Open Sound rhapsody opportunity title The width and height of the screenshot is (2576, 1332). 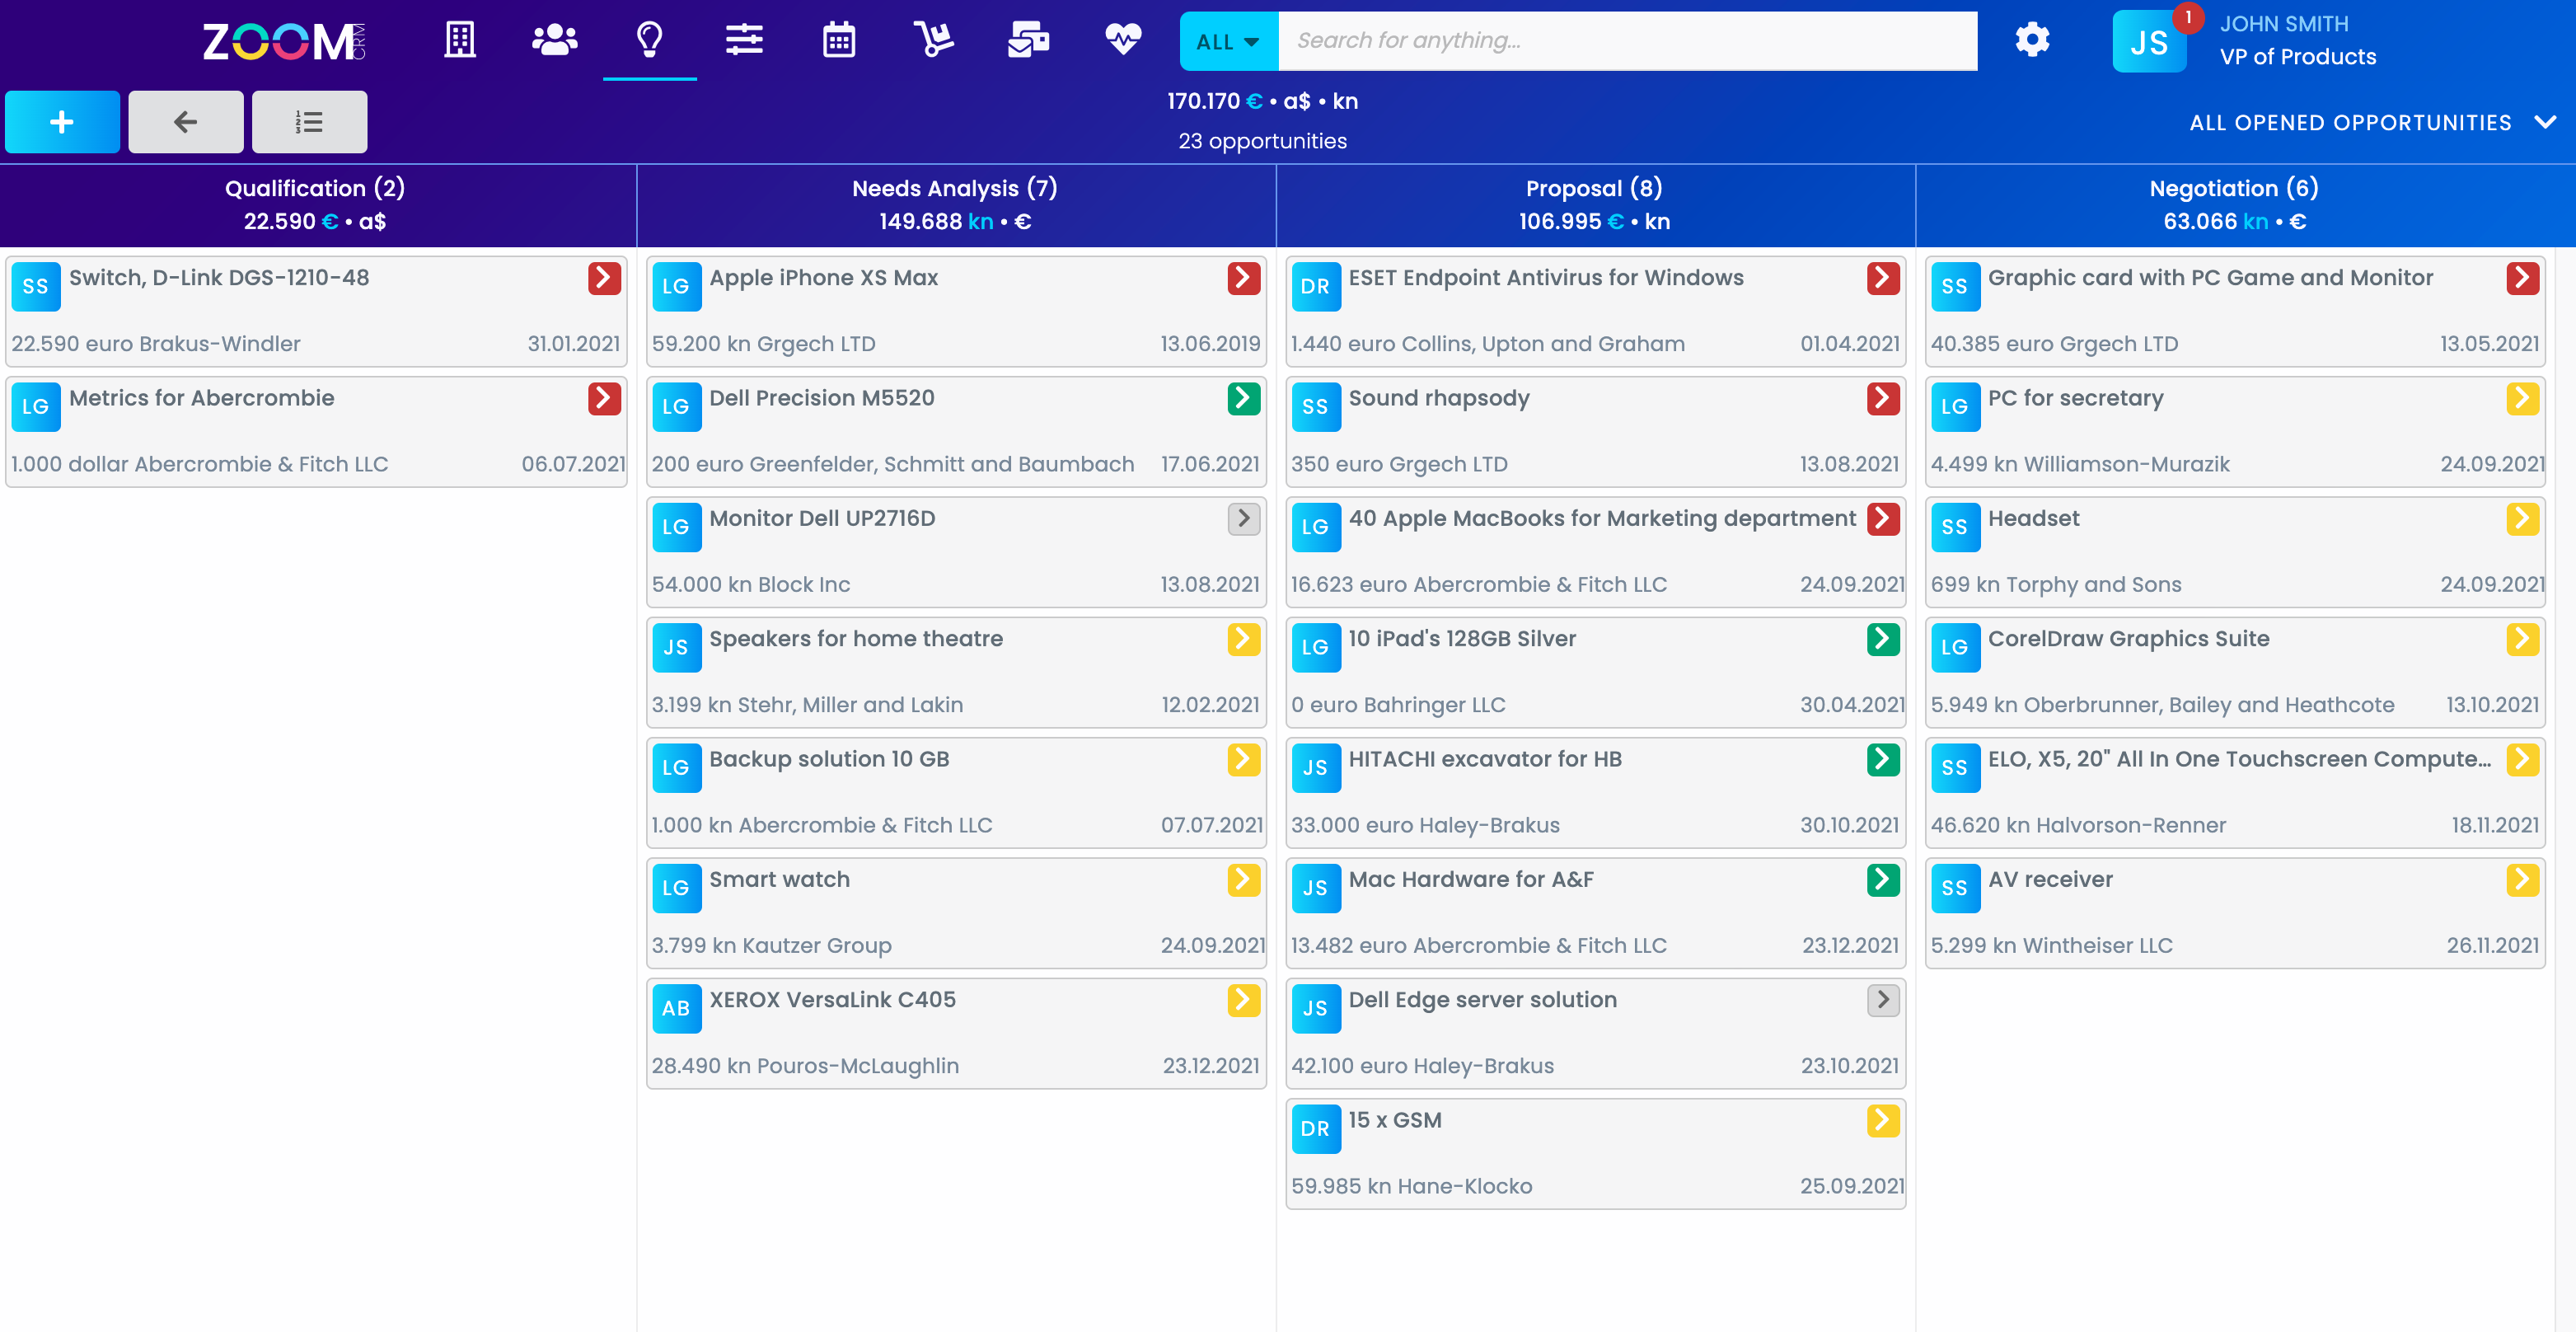[1439, 398]
